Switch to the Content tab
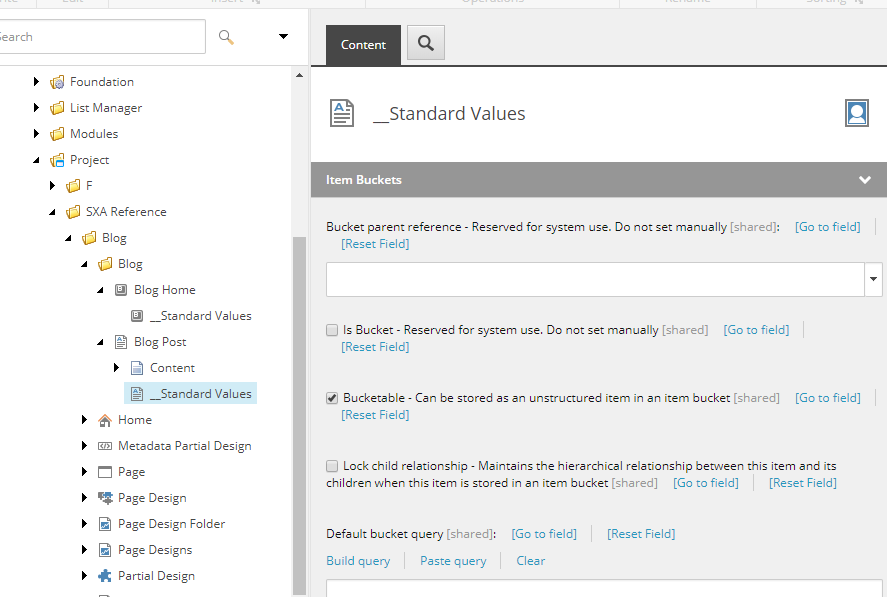This screenshot has height=597, width=887. pyautogui.click(x=363, y=45)
